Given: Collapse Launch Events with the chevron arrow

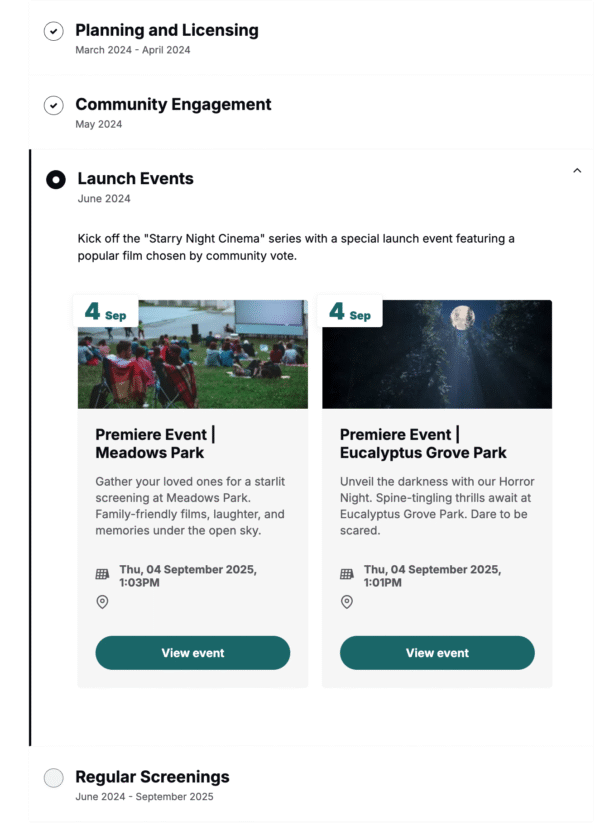Looking at the screenshot, I should pyautogui.click(x=577, y=171).
